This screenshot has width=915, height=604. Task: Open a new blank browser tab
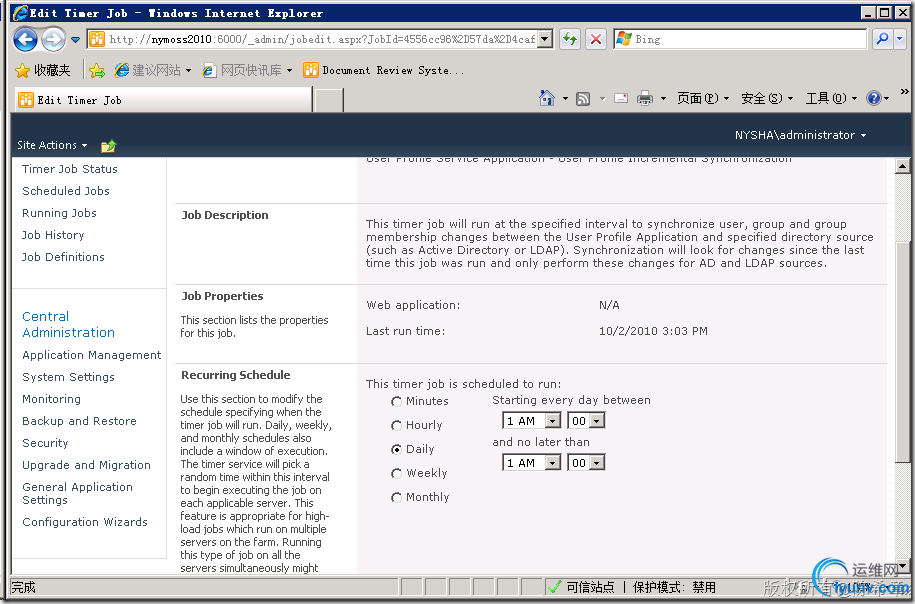point(329,100)
